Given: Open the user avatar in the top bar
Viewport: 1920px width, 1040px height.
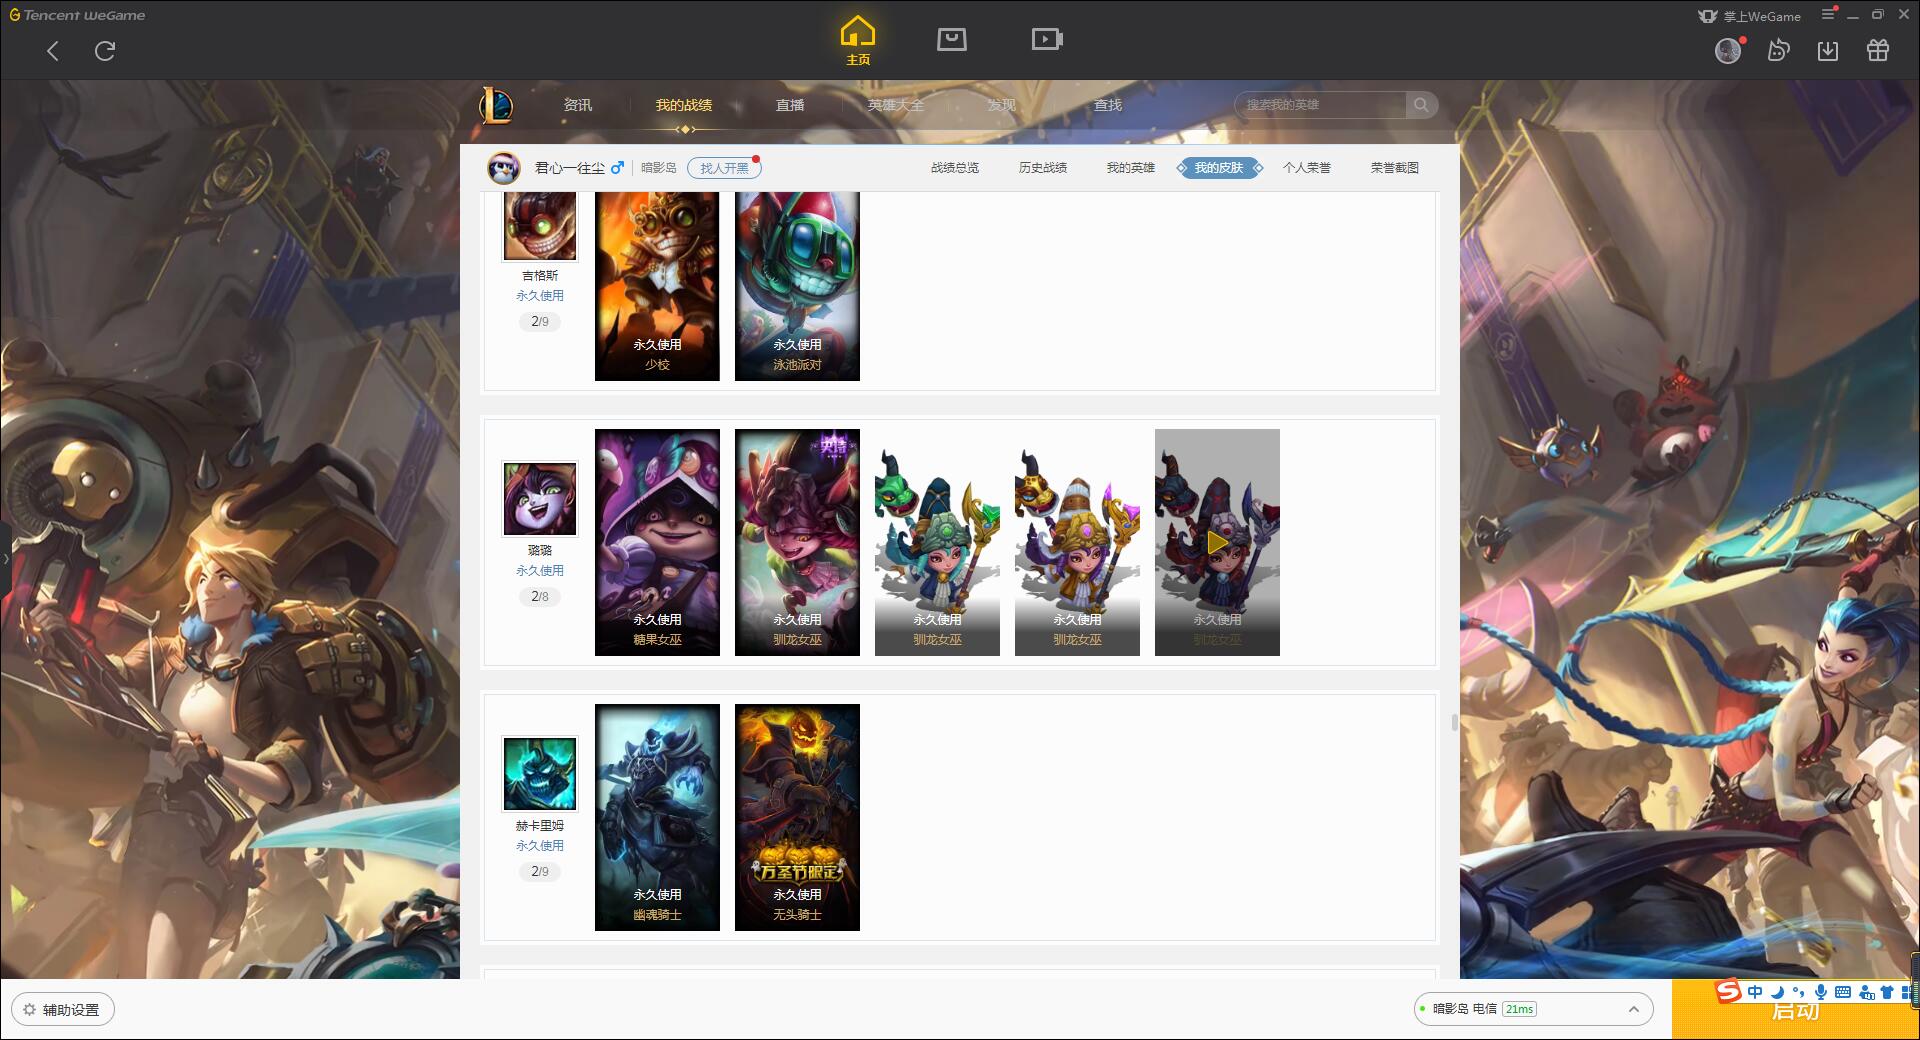Looking at the screenshot, I should [x=1728, y=50].
